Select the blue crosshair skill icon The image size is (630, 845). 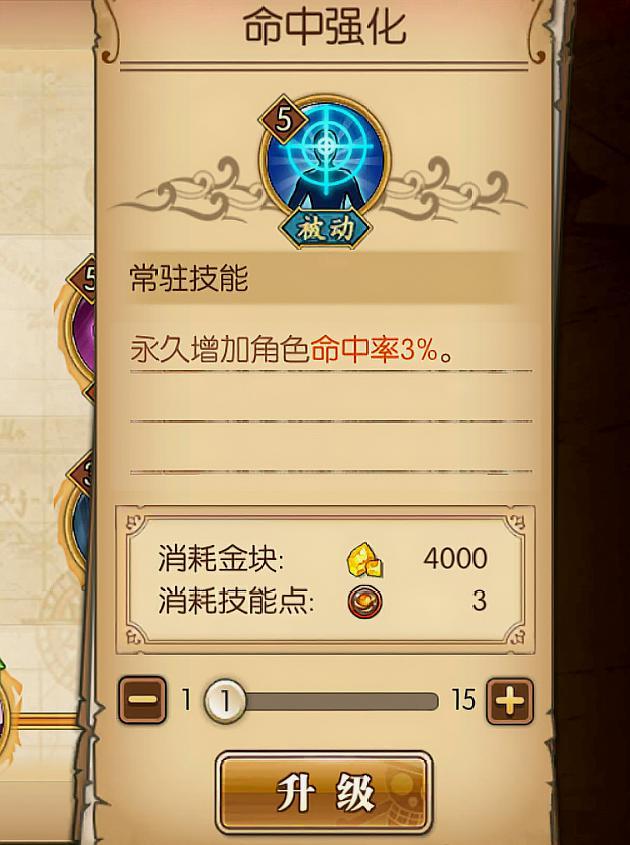325,158
